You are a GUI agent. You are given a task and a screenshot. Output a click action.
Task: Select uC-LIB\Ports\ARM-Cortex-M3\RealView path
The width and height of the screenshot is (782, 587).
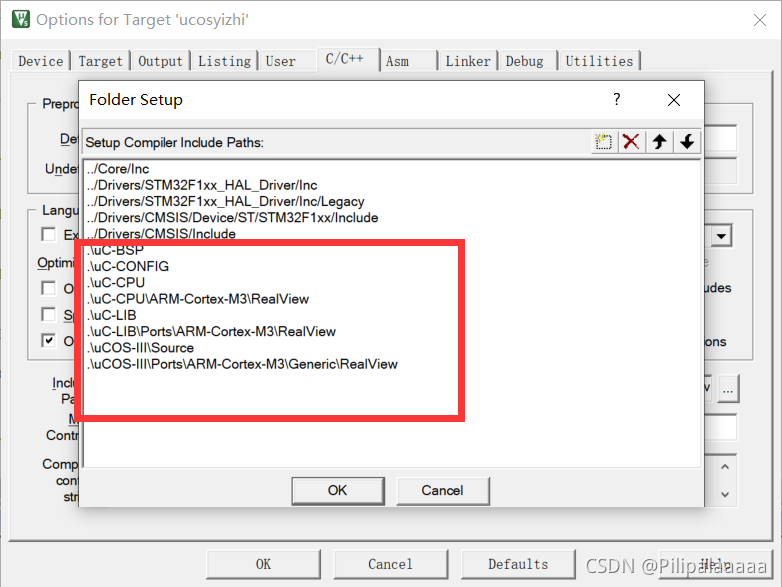click(x=211, y=332)
